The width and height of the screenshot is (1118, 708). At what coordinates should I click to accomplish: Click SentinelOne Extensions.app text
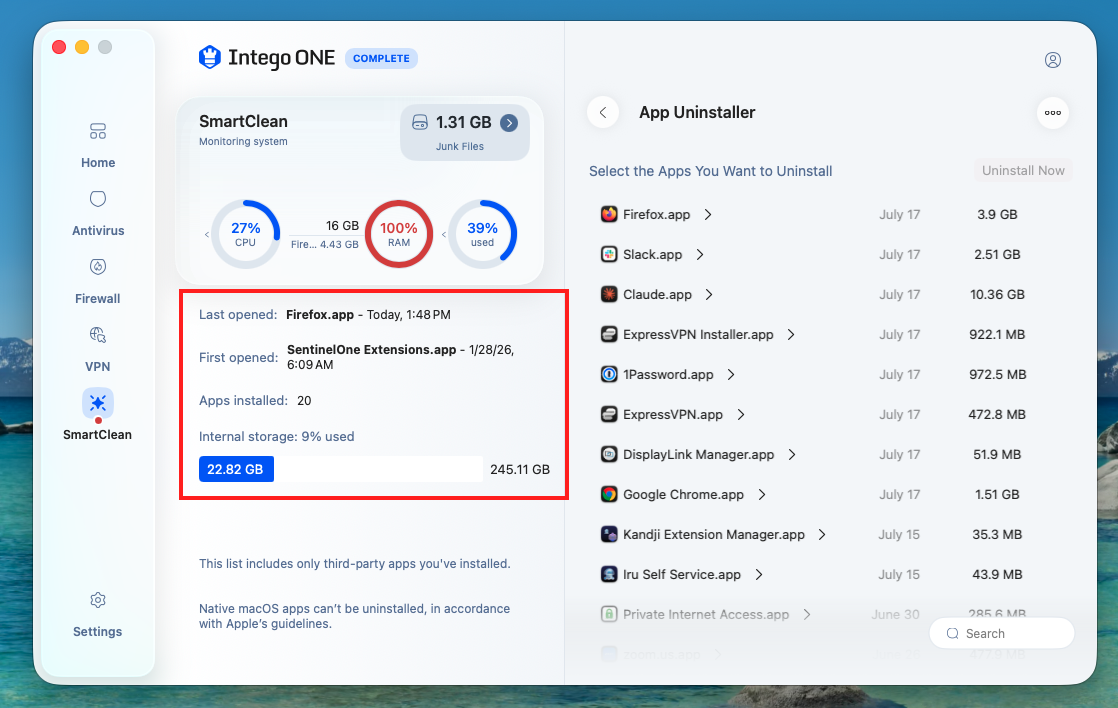coord(371,349)
